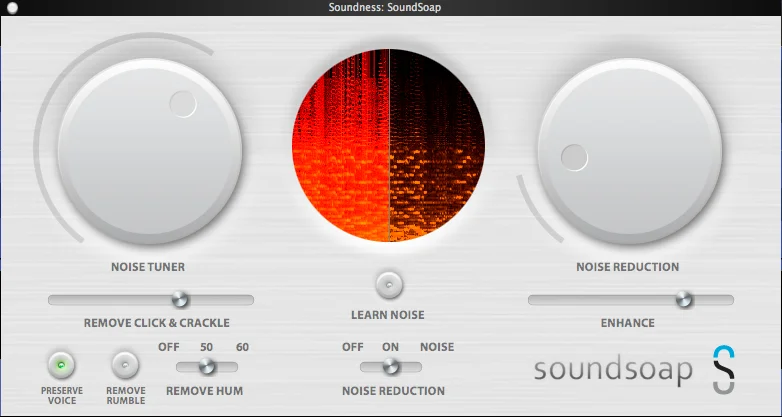
Task: Click the Learn Noise button
Action: point(389,285)
